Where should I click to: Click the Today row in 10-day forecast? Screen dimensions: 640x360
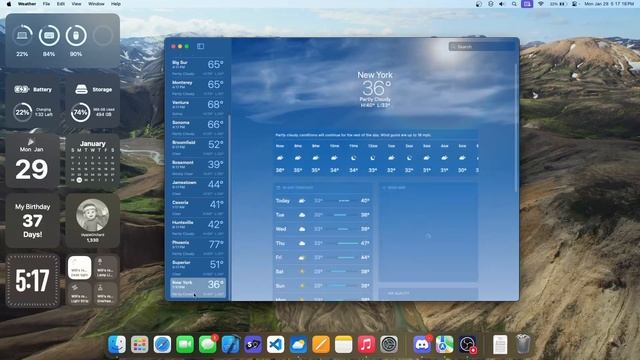click(x=322, y=201)
